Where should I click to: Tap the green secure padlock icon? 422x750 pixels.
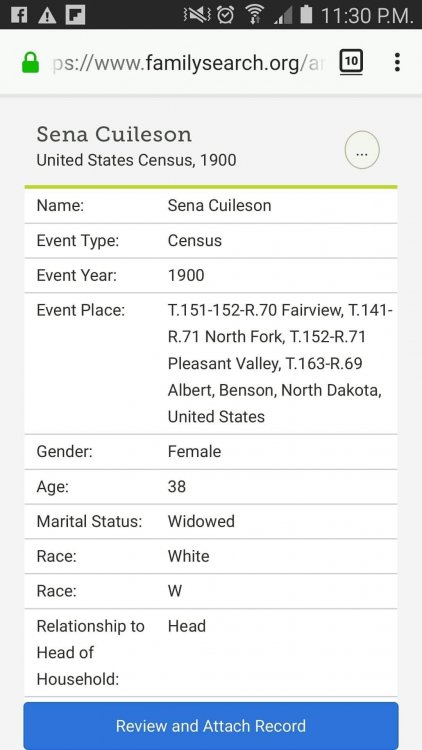(x=31, y=63)
